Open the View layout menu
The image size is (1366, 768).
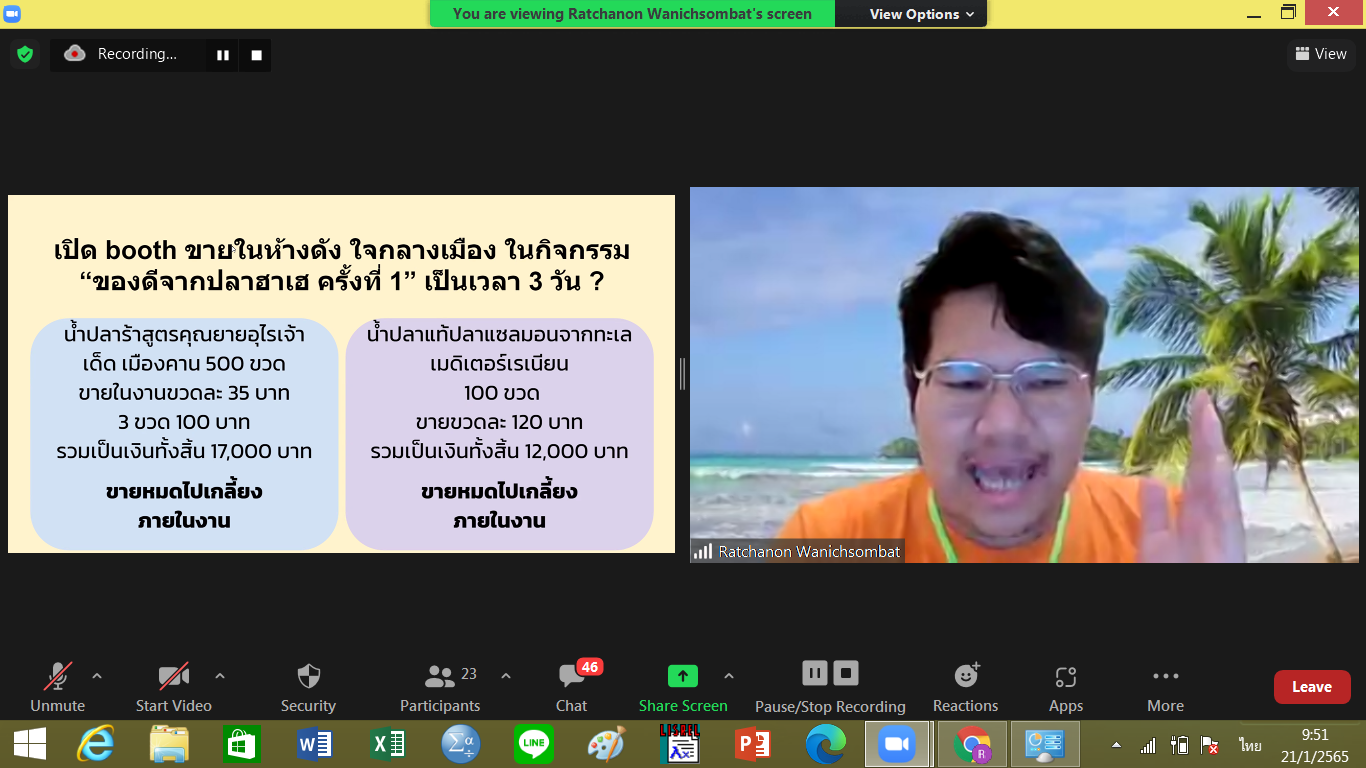point(1321,54)
